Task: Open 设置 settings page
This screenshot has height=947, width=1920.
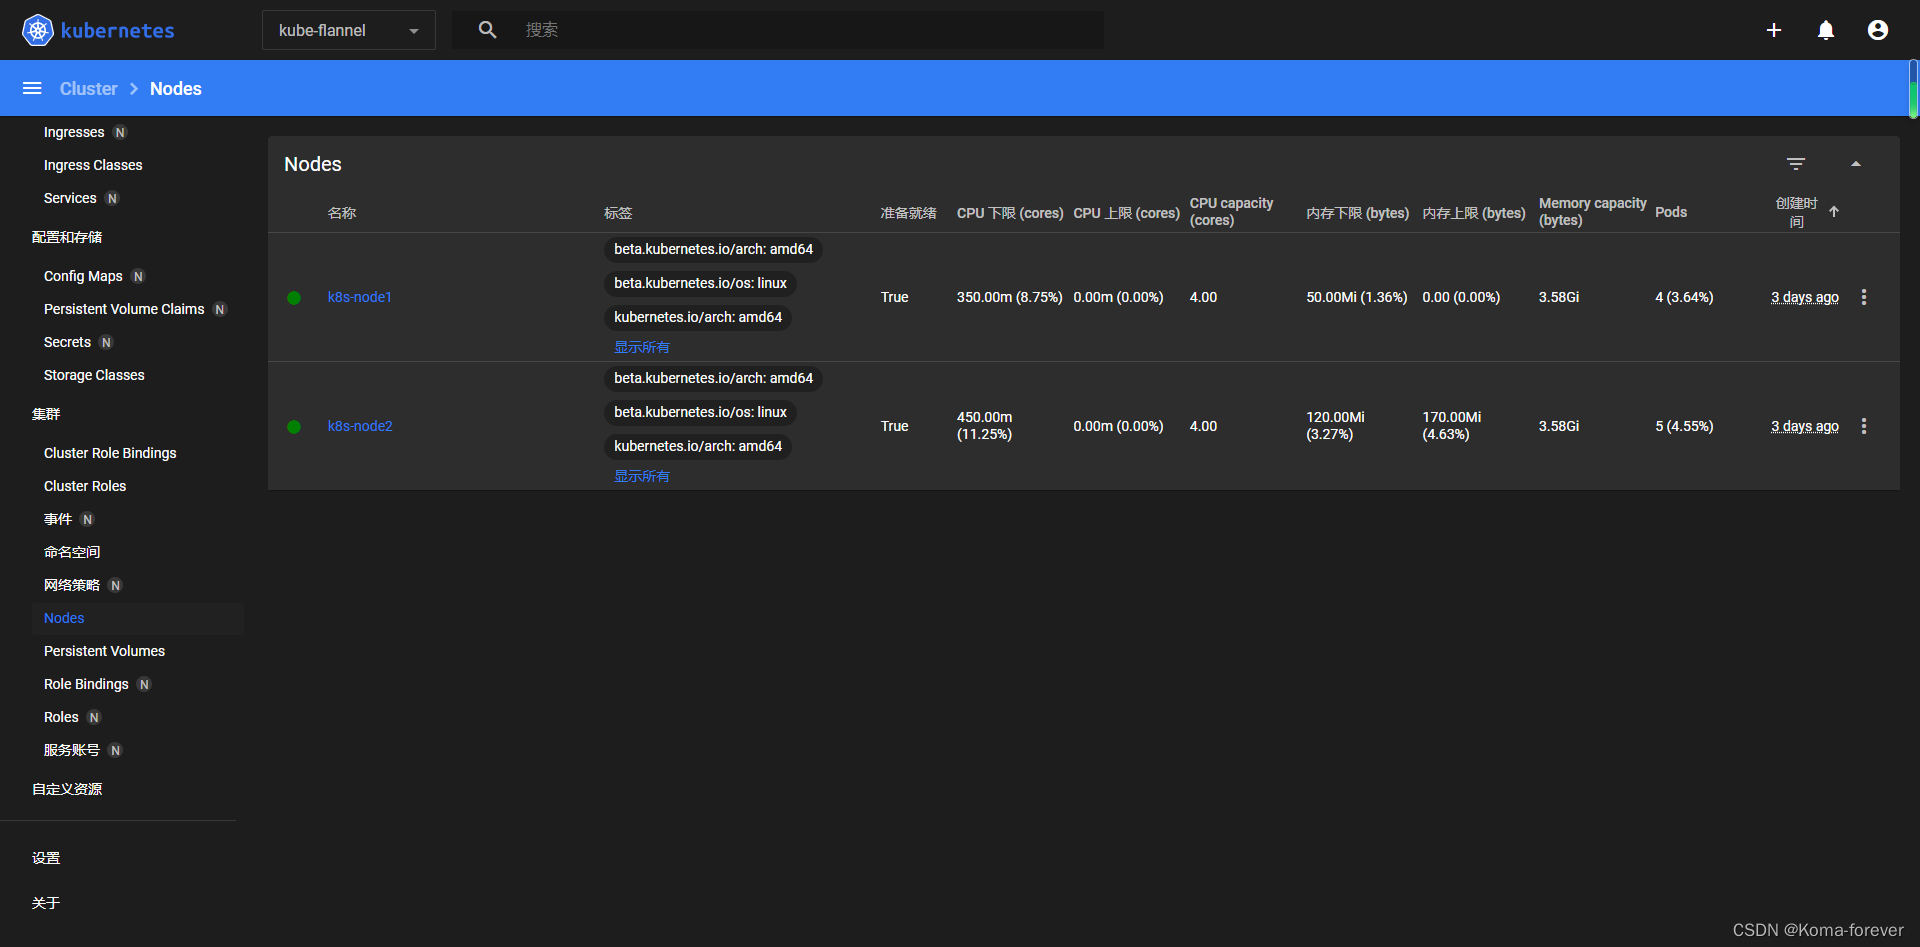Action: (x=46, y=858)
